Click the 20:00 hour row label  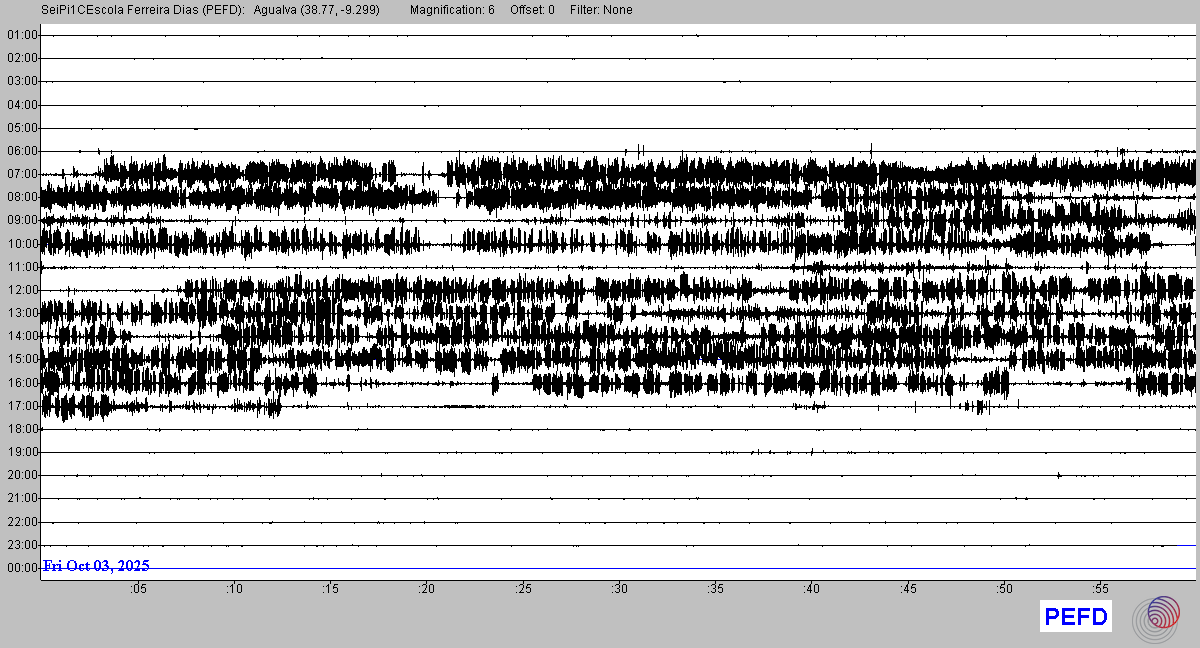coord(22,475)
